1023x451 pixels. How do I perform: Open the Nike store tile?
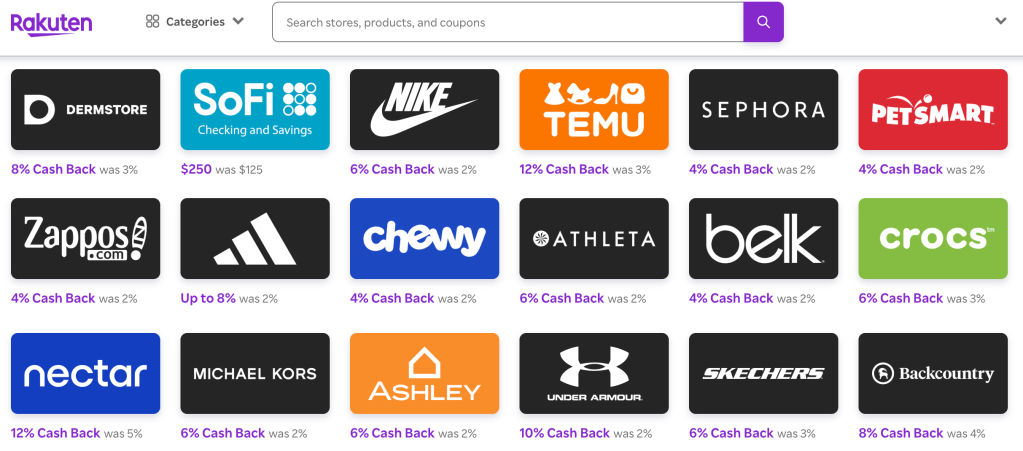pyautogui.click(x=424, y=110)
